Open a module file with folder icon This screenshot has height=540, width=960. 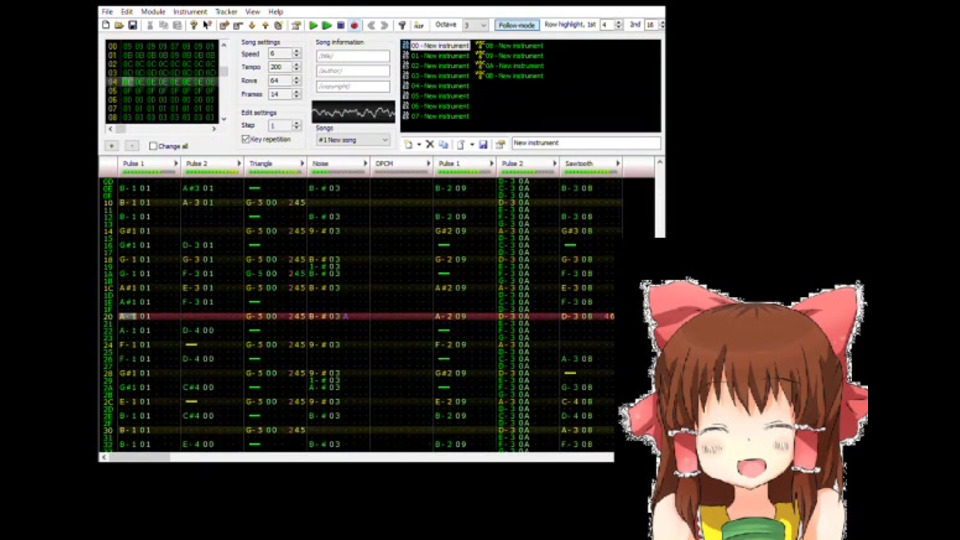[119, 25]
